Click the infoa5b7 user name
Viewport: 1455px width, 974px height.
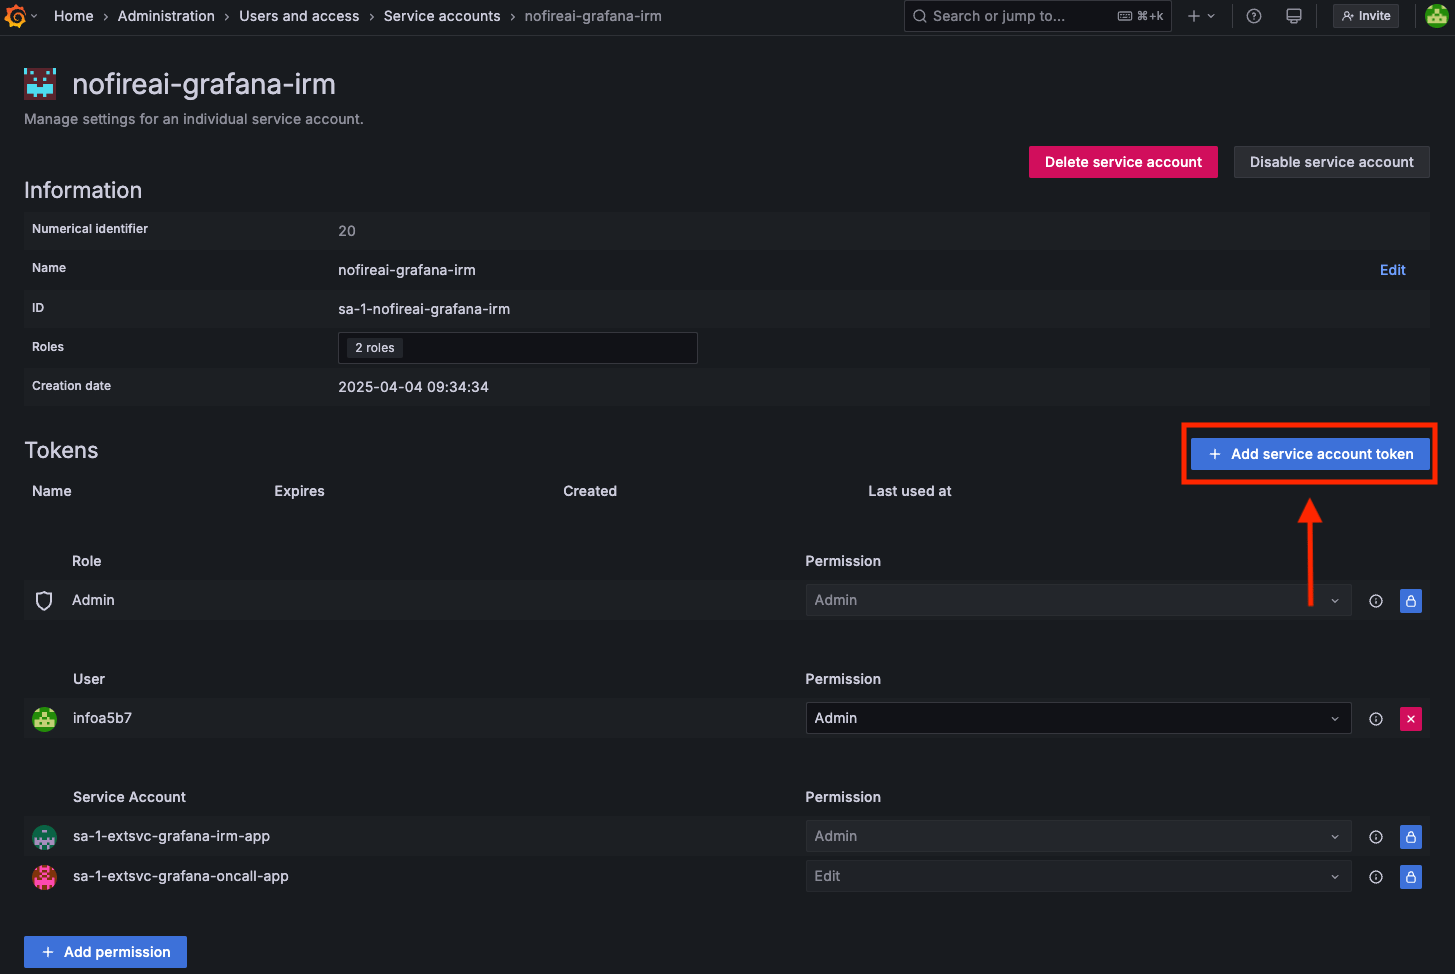point(102,718)
